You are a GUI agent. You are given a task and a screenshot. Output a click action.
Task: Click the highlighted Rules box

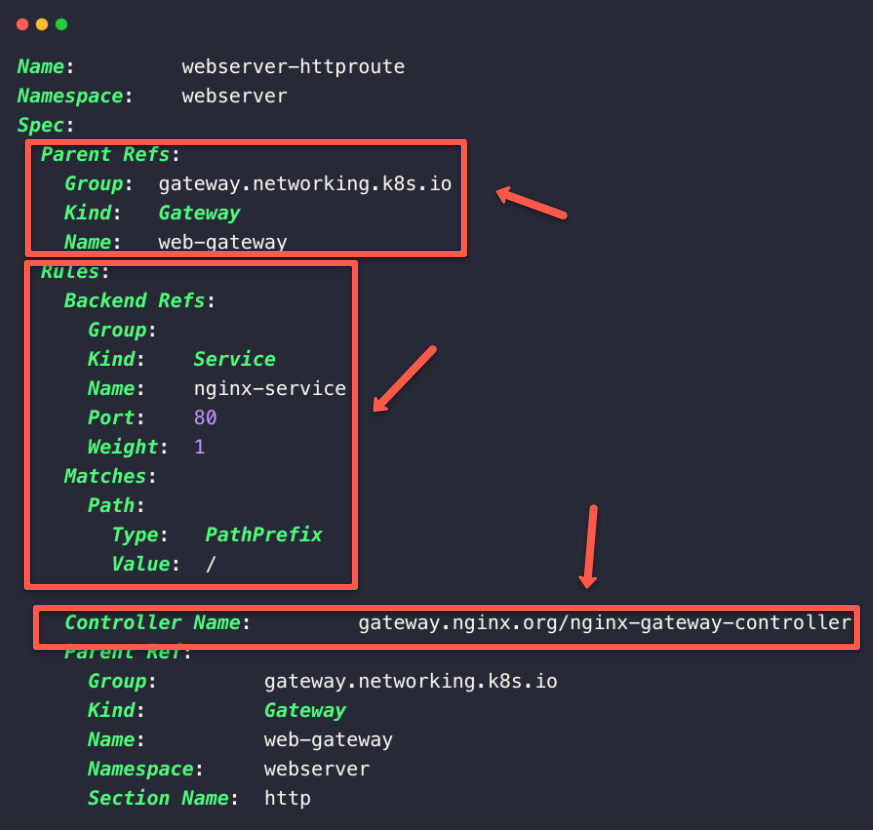pyautogui.click(x=190, y=425)
